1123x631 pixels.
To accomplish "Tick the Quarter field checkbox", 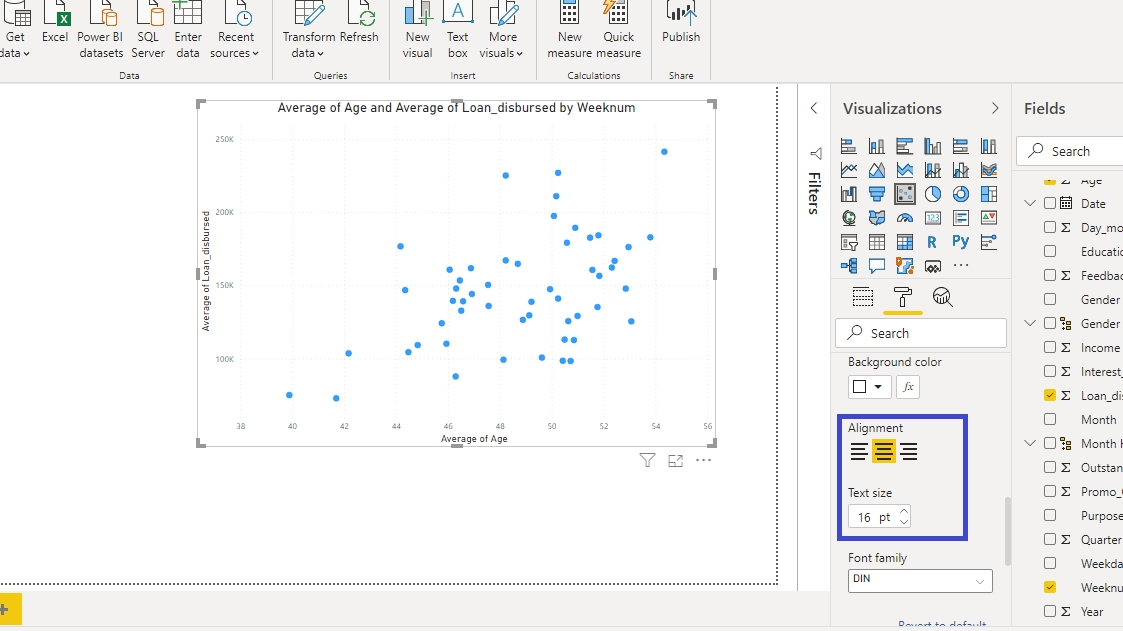I will [x=1050, y=539].
